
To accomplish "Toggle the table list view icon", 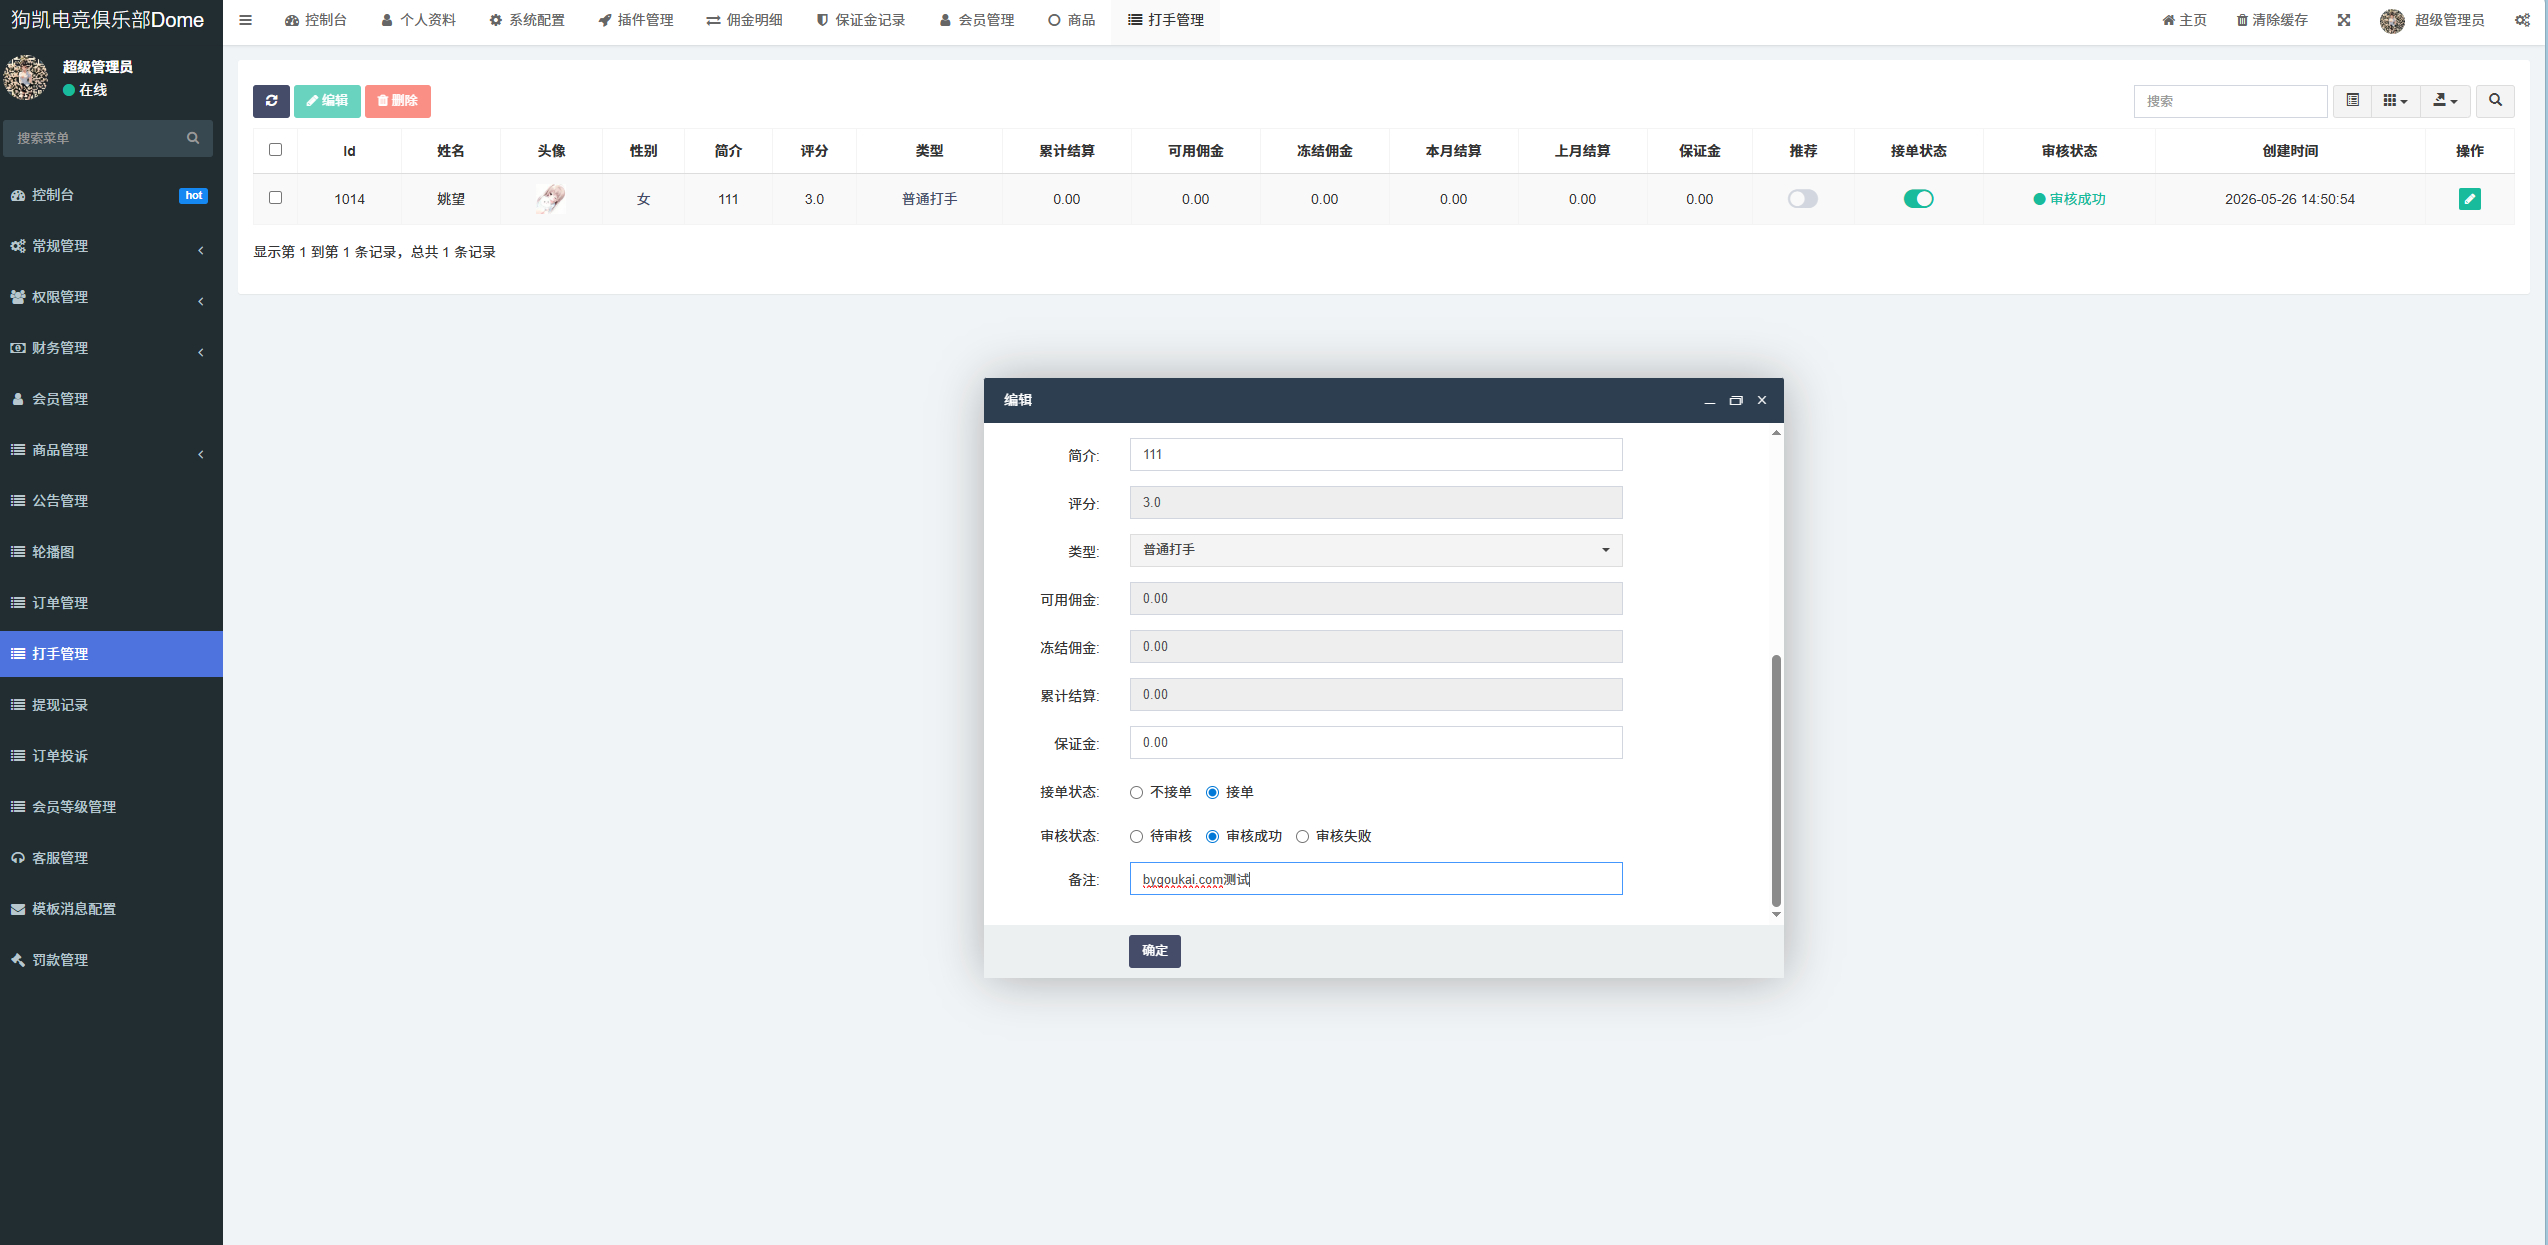I will pyautogui.click(x=2353, y=101).
